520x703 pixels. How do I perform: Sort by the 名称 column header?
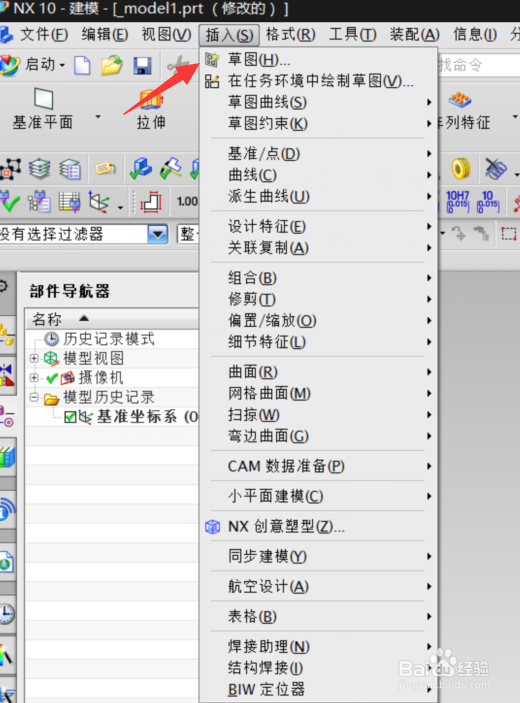click(112, 319)
